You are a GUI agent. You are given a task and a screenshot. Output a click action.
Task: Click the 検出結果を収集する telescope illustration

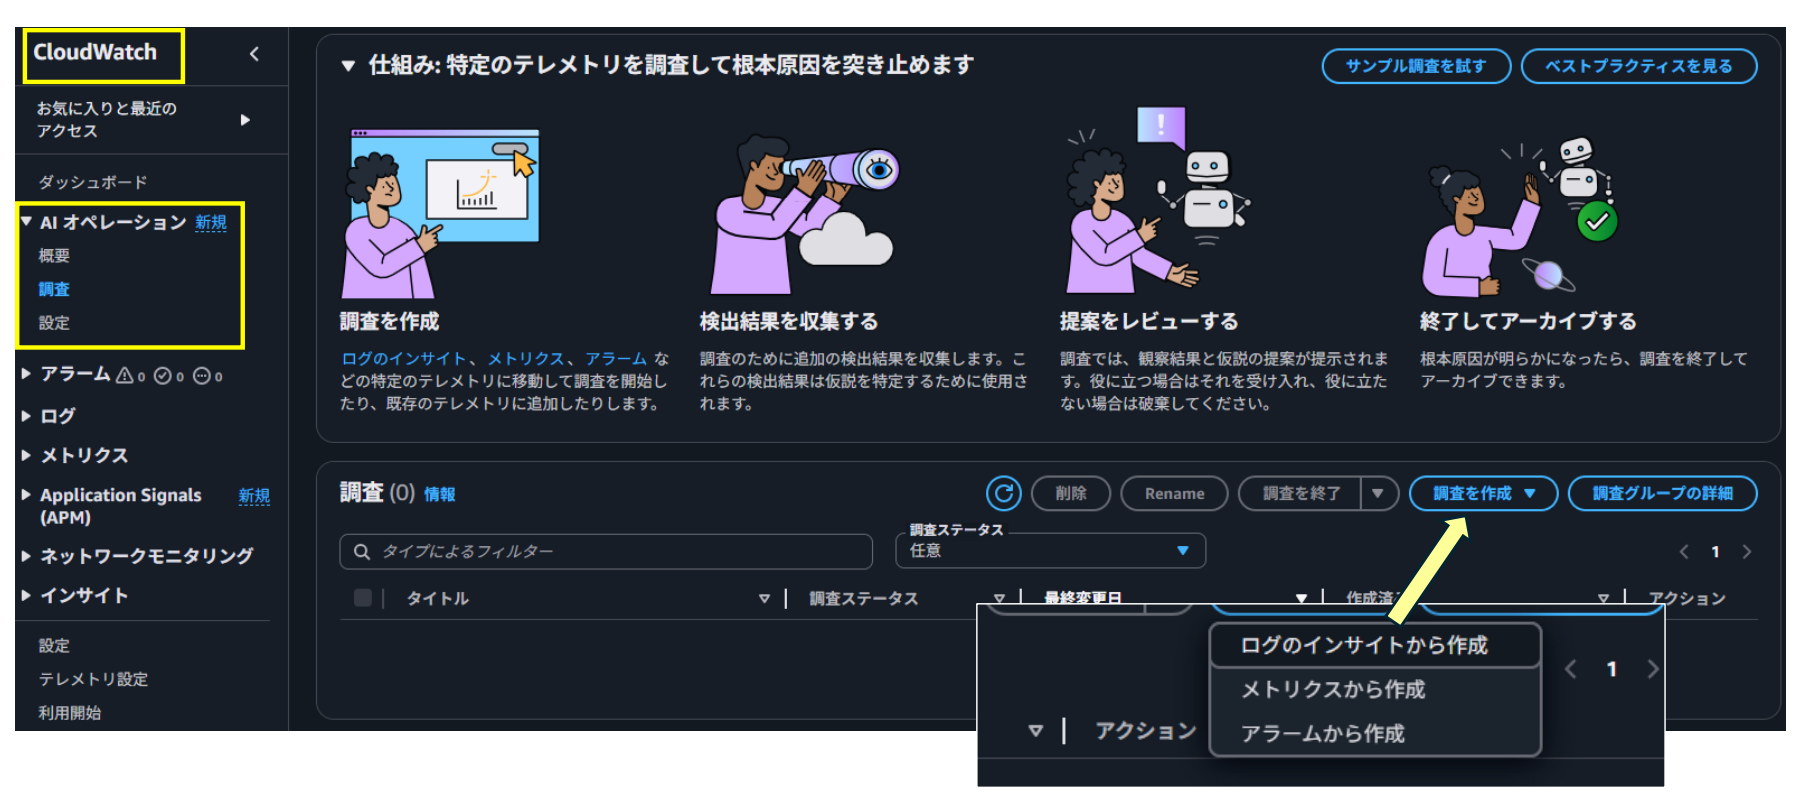tap(805, 215)
